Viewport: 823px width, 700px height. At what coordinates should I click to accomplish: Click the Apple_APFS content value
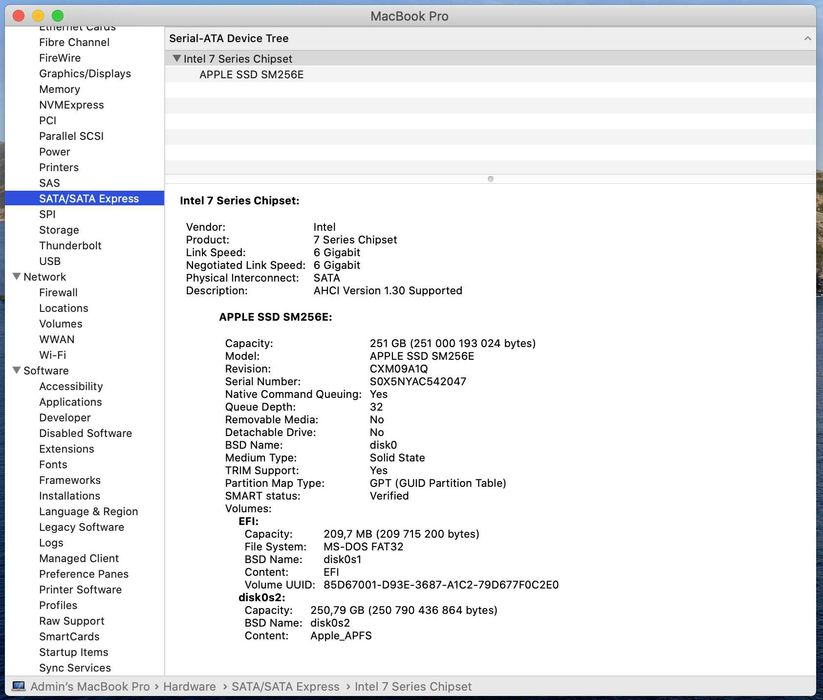(x=341, y=635)
